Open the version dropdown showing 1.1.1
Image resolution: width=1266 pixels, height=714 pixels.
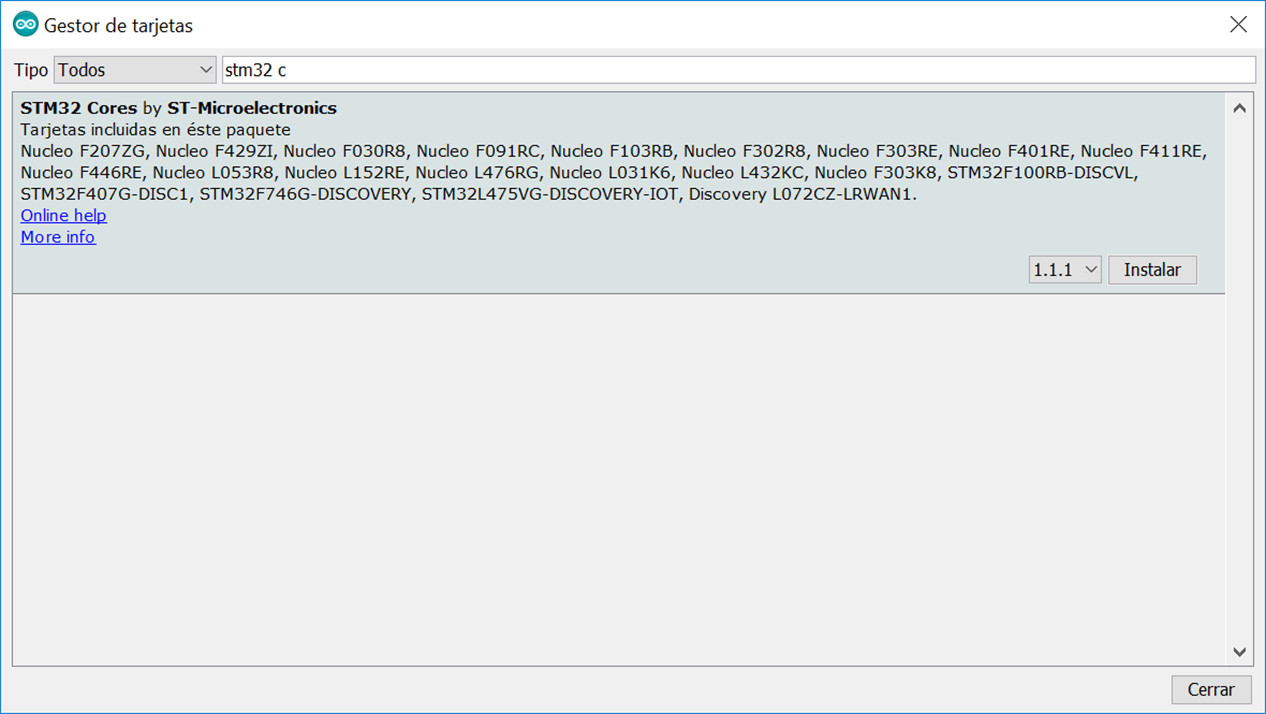coord(1065,270)
